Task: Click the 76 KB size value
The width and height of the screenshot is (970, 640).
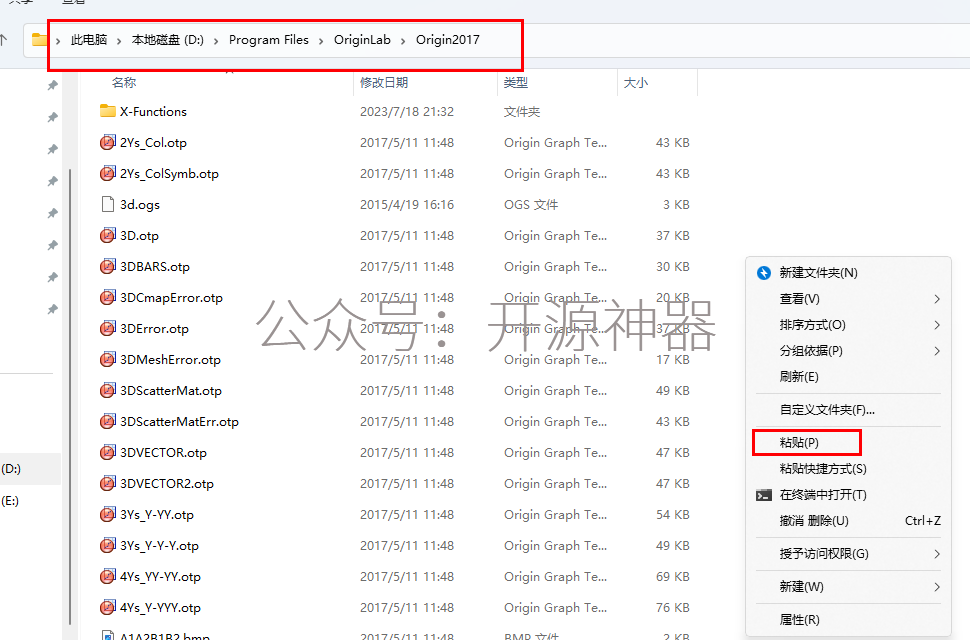Action: tap(672, 607)
